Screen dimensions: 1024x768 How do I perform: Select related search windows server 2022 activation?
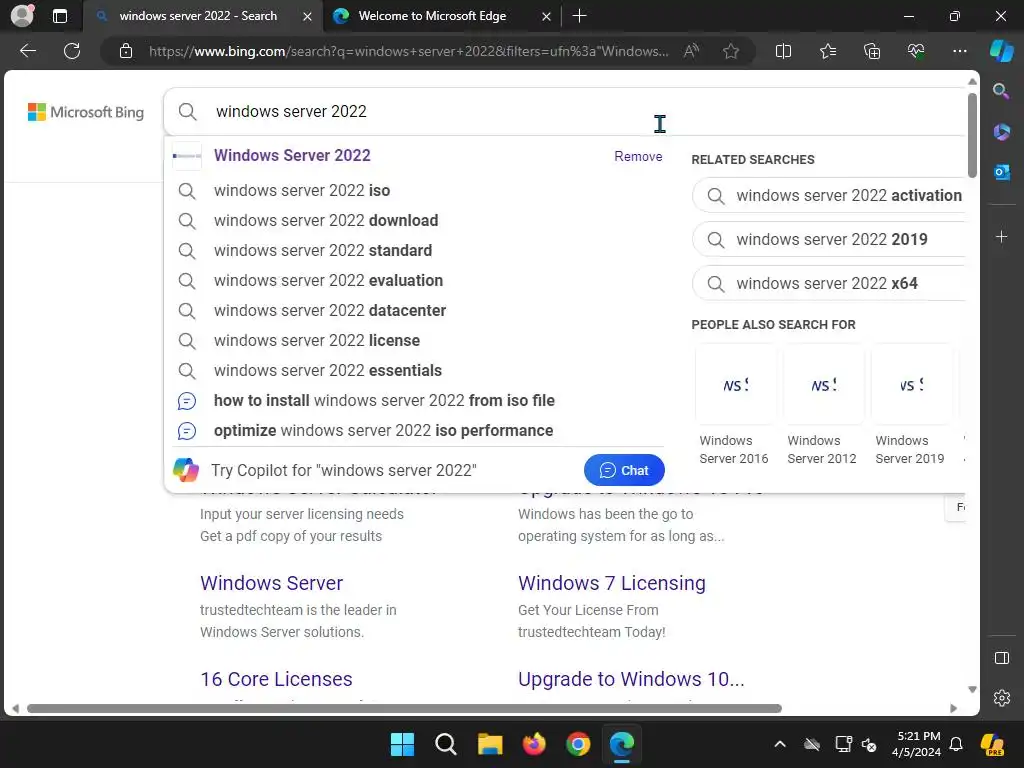828,195
